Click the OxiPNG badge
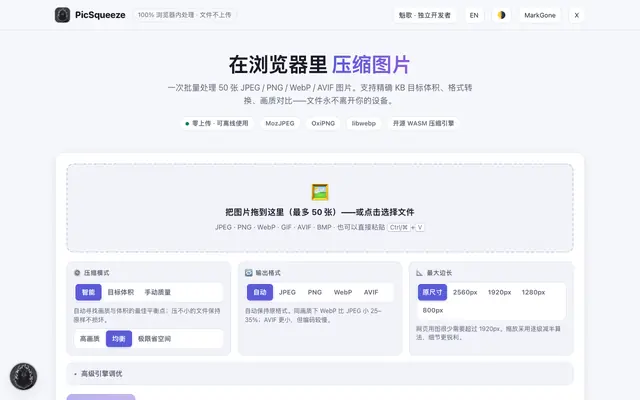Image resolution: width=640 pixels, height=400 pixels. [323, 123]
